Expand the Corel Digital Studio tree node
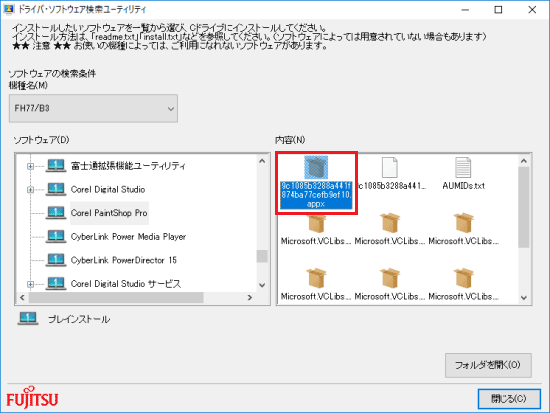Image resolution: width=550 pixels, height=413 pixels. [31, 189]
